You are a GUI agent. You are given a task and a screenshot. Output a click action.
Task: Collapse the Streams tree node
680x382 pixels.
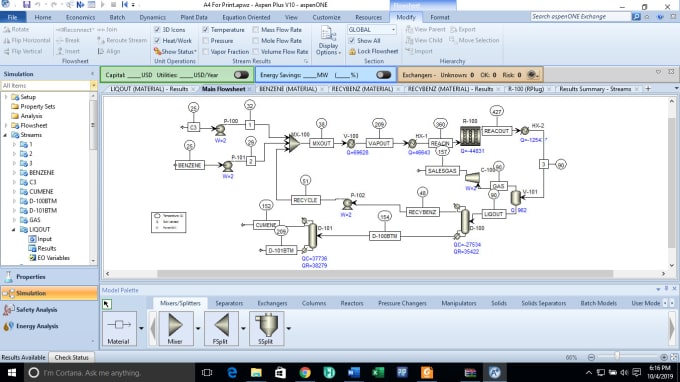coord(6,135)
